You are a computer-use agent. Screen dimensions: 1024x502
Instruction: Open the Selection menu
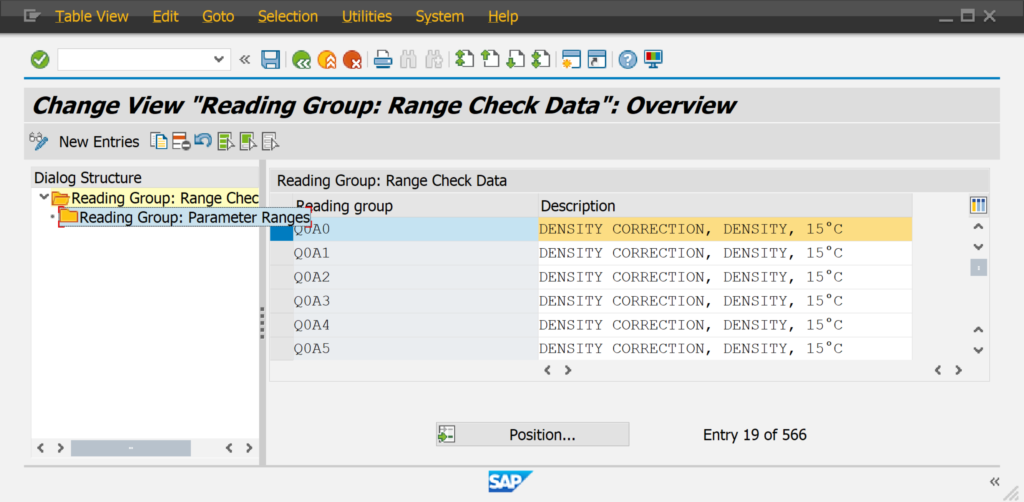coord(288,16)
